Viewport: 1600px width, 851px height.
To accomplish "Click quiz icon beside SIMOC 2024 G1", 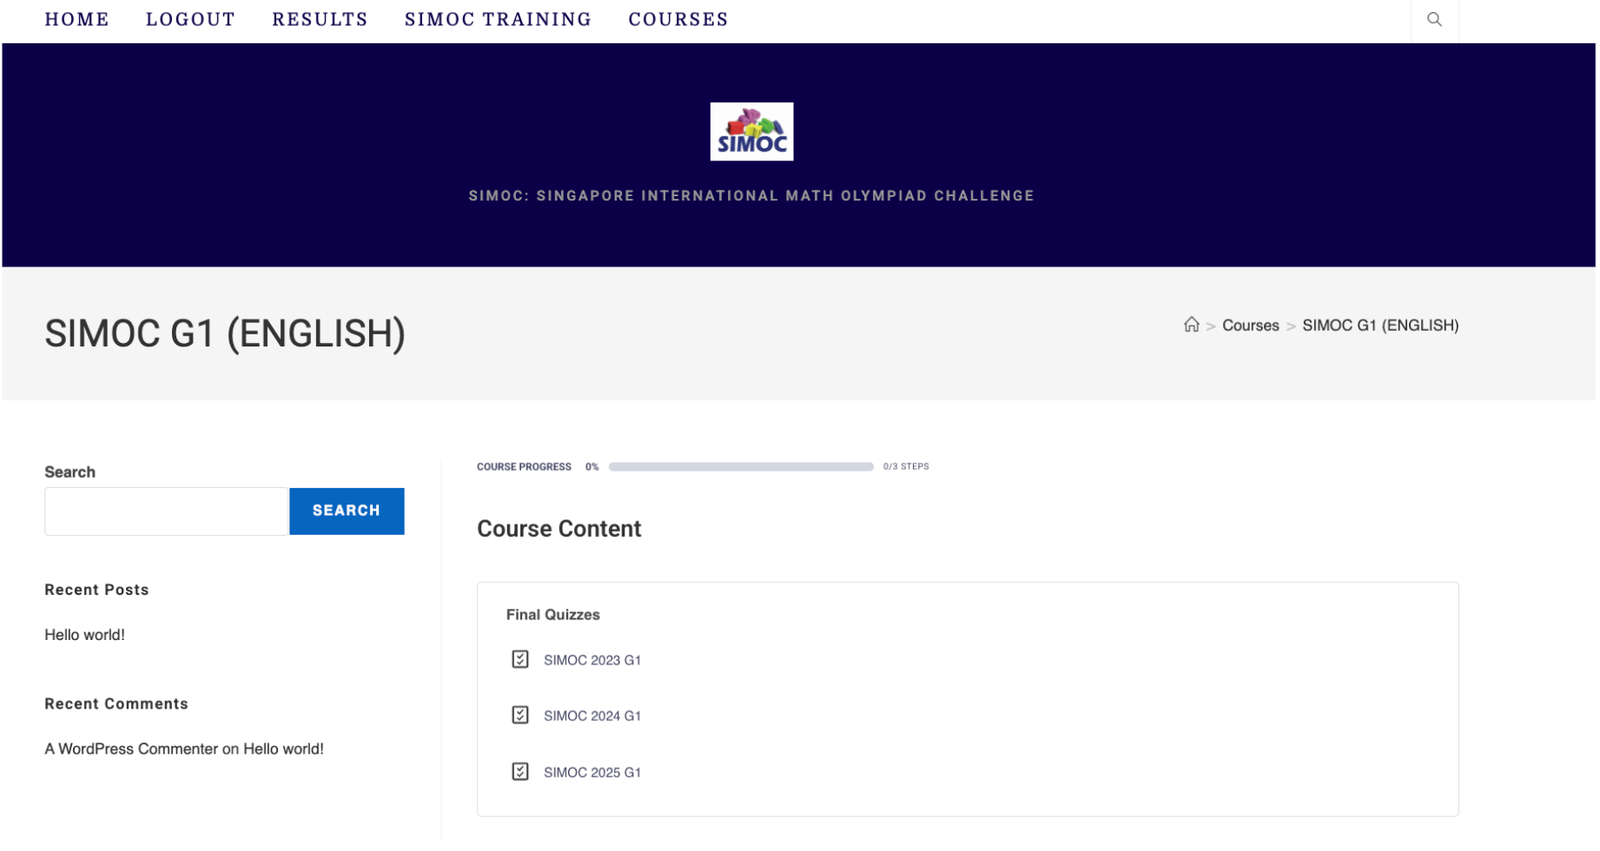I will pyautogui.click(x=520, y=715).
